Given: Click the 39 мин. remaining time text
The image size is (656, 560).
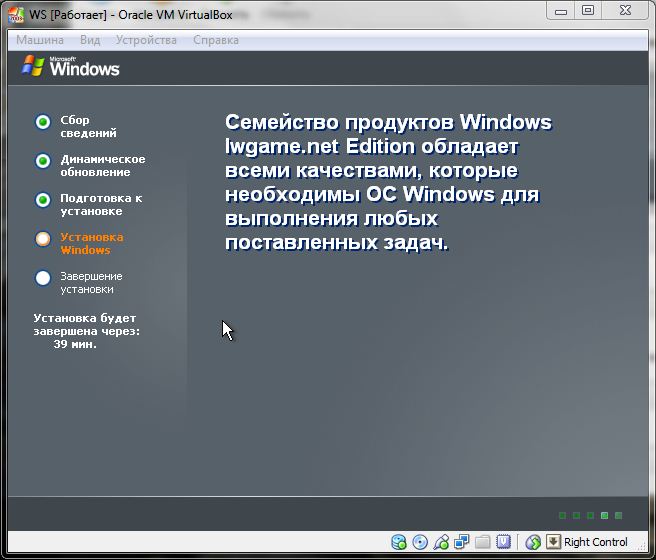Looking at the screenshot, I should (75, 344).
